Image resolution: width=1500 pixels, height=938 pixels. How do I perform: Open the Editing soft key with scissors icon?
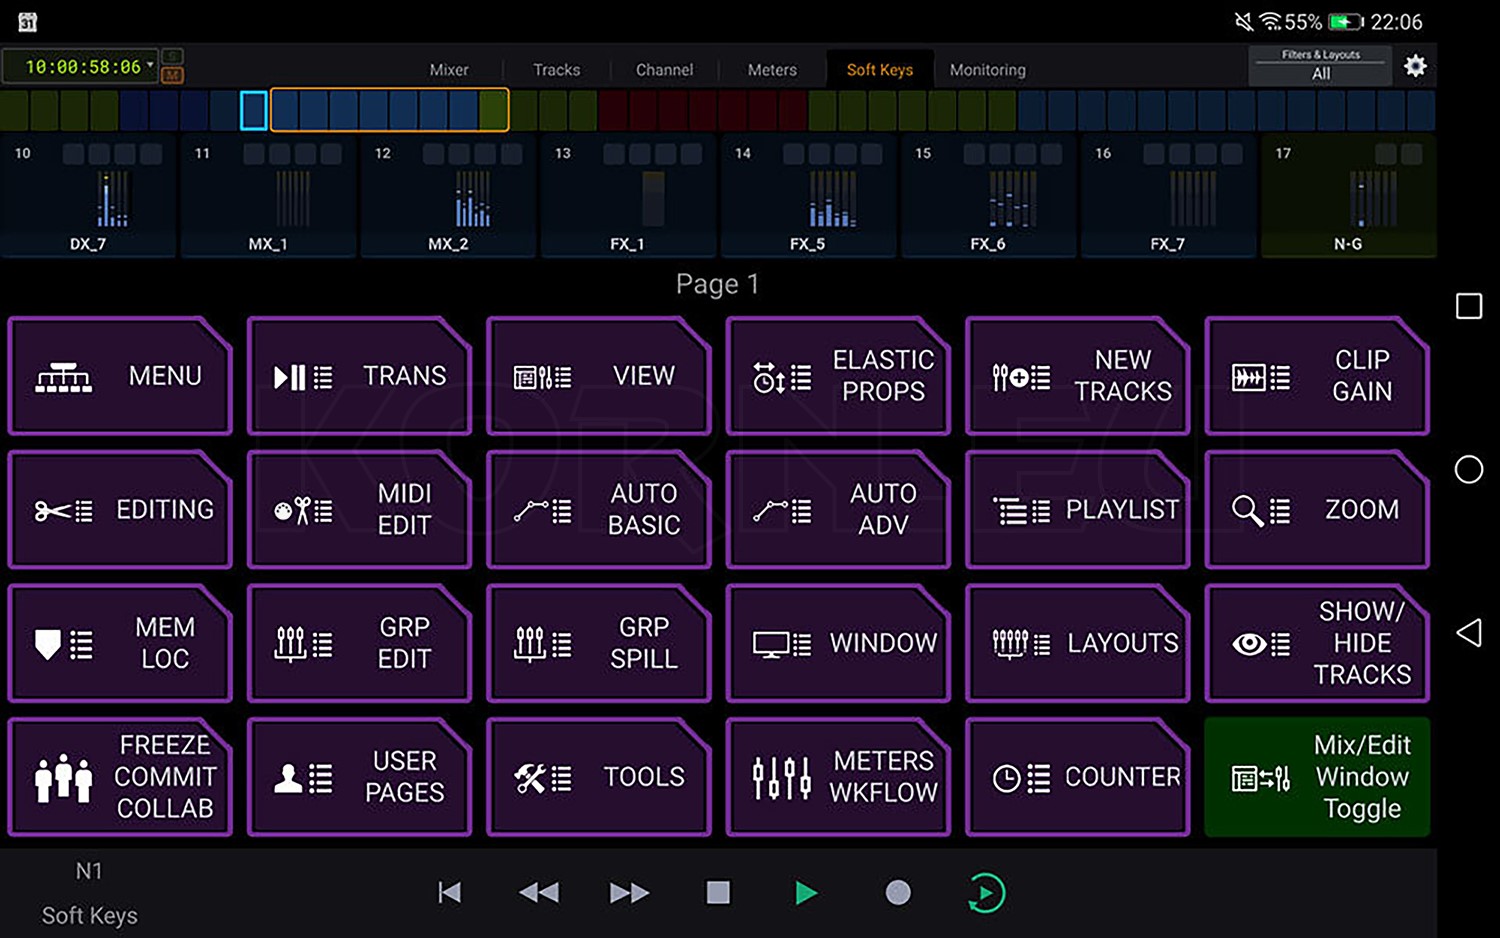pyautogui.click(x=120, y=509)
